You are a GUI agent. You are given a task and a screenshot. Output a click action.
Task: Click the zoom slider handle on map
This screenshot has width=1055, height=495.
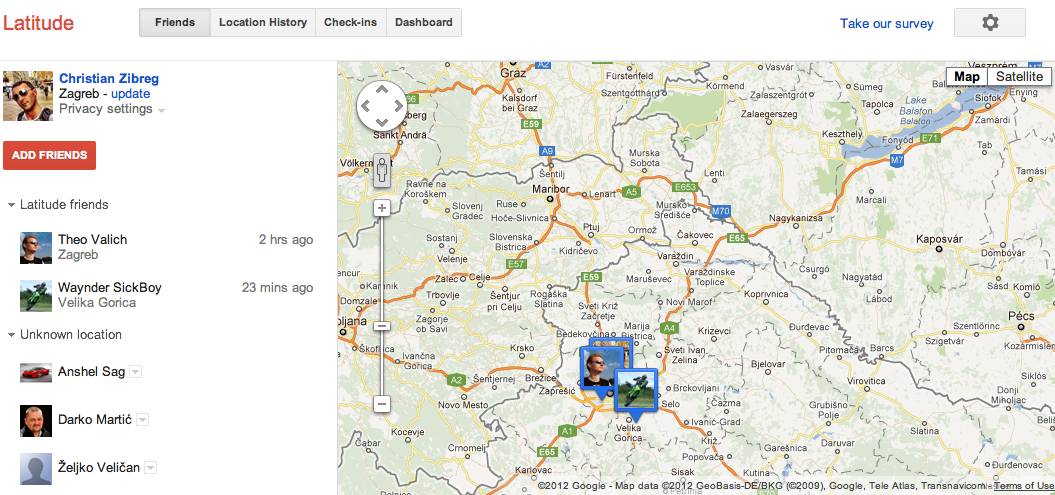[x=381, y=325]
